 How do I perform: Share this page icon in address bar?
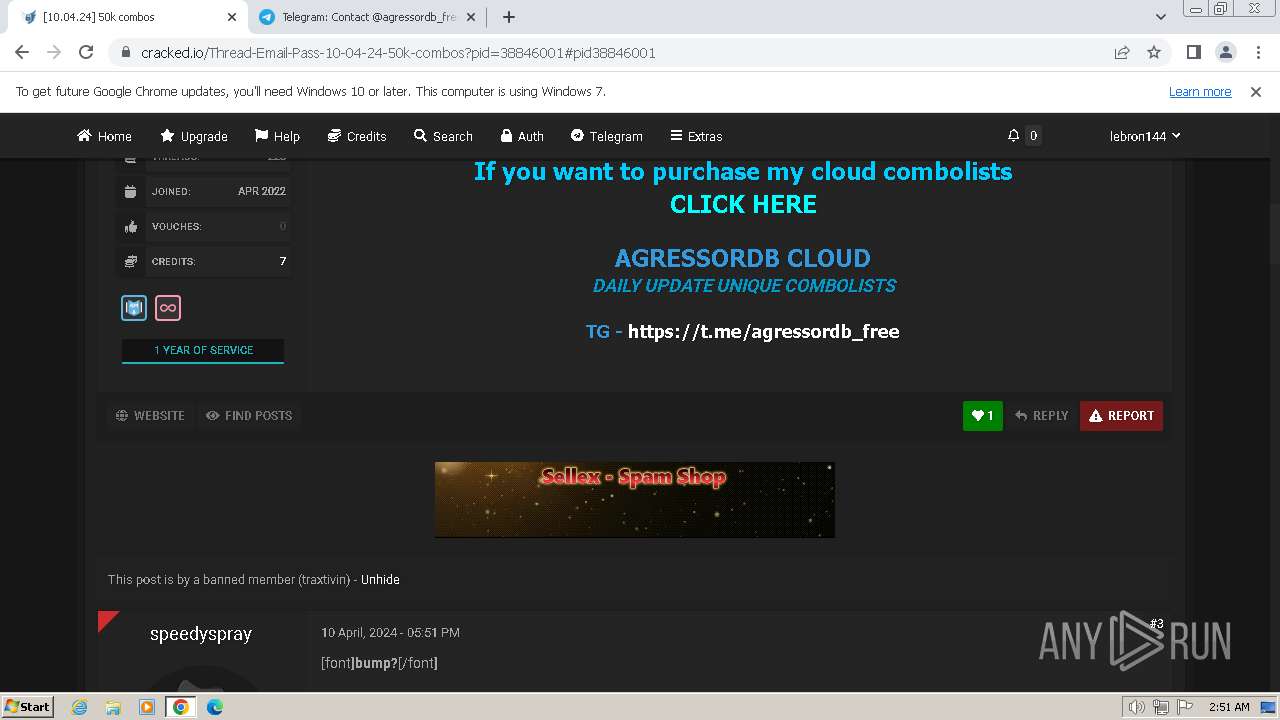tap(1122, 52)
